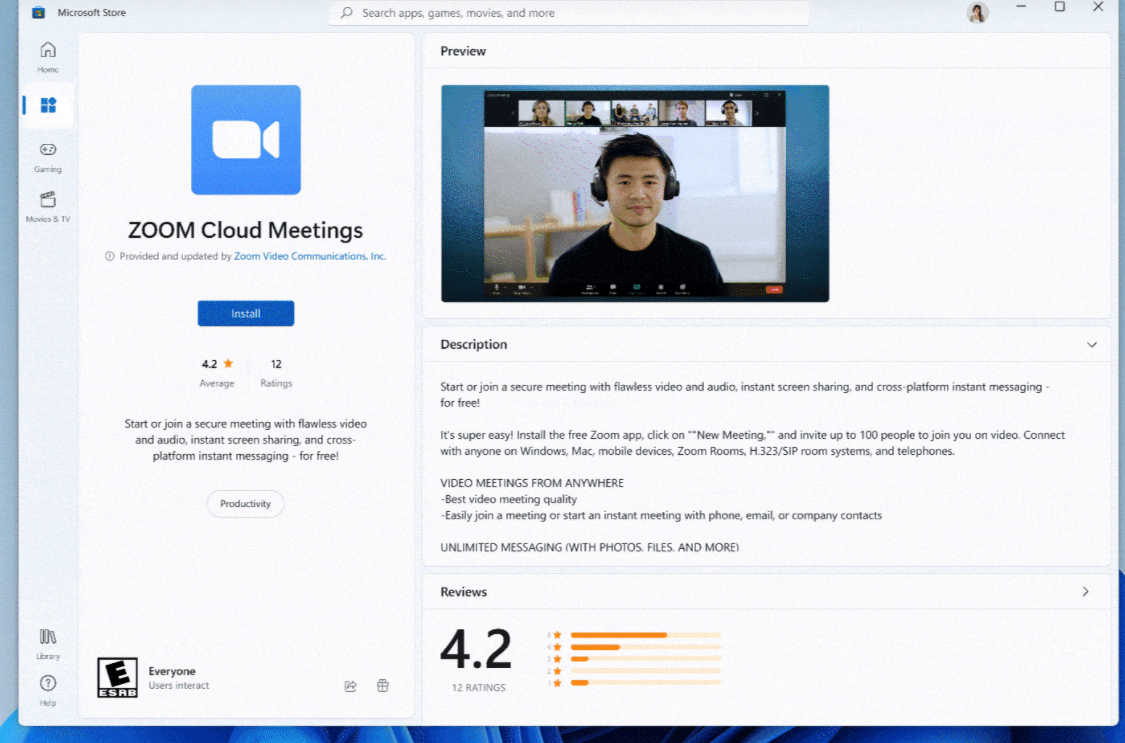Open Zoom Video Communications, Inc. publisher link
The height and width of the screenshot is (743, 1125).
(310, 256)
